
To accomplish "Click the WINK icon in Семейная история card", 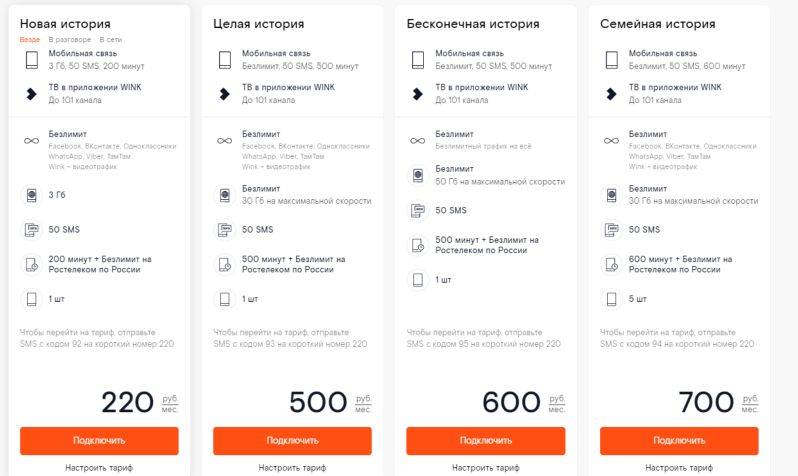I will click(x=611, y=94).
